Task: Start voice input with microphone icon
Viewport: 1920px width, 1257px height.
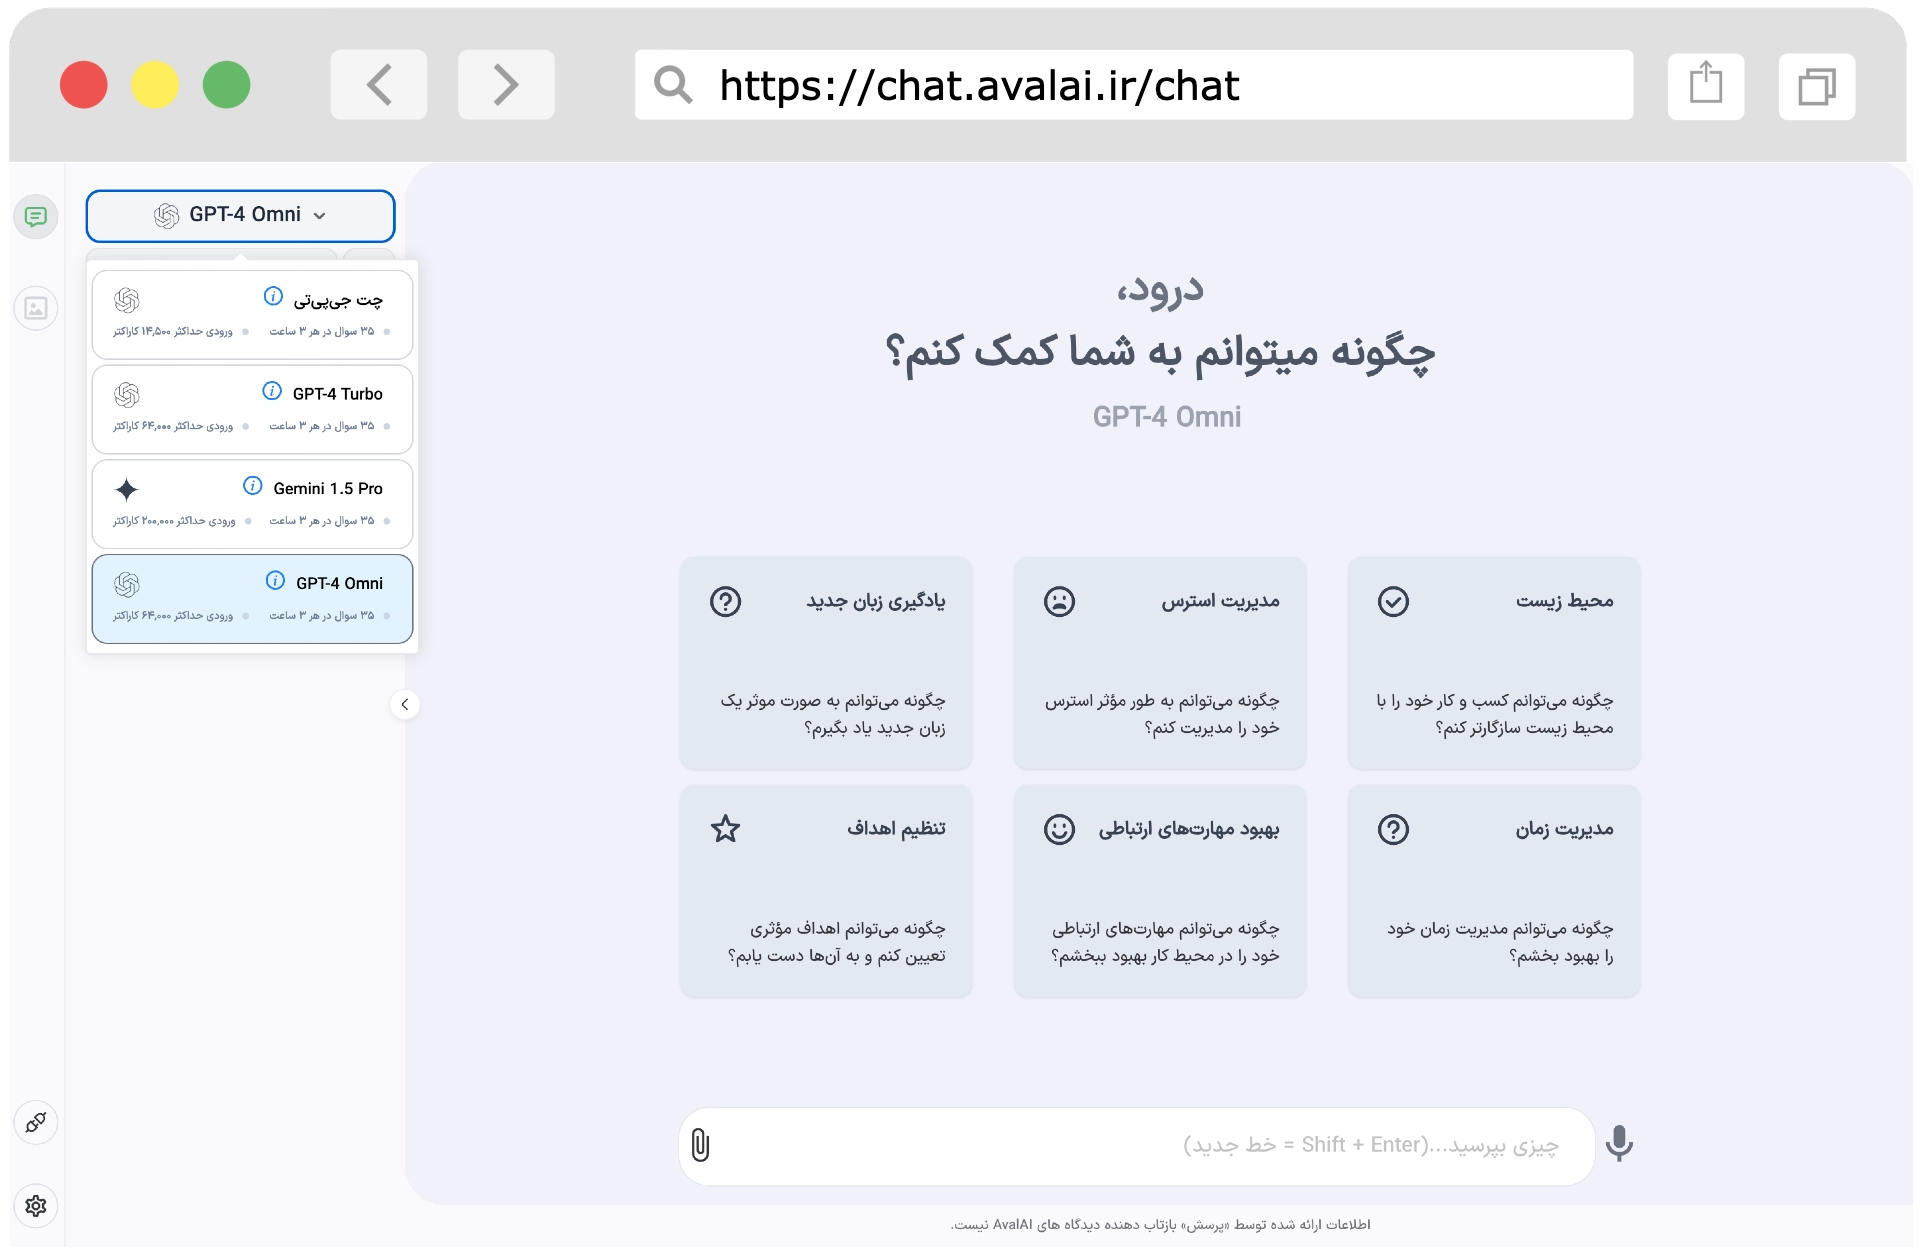Action: (x=1620, y=1144)
